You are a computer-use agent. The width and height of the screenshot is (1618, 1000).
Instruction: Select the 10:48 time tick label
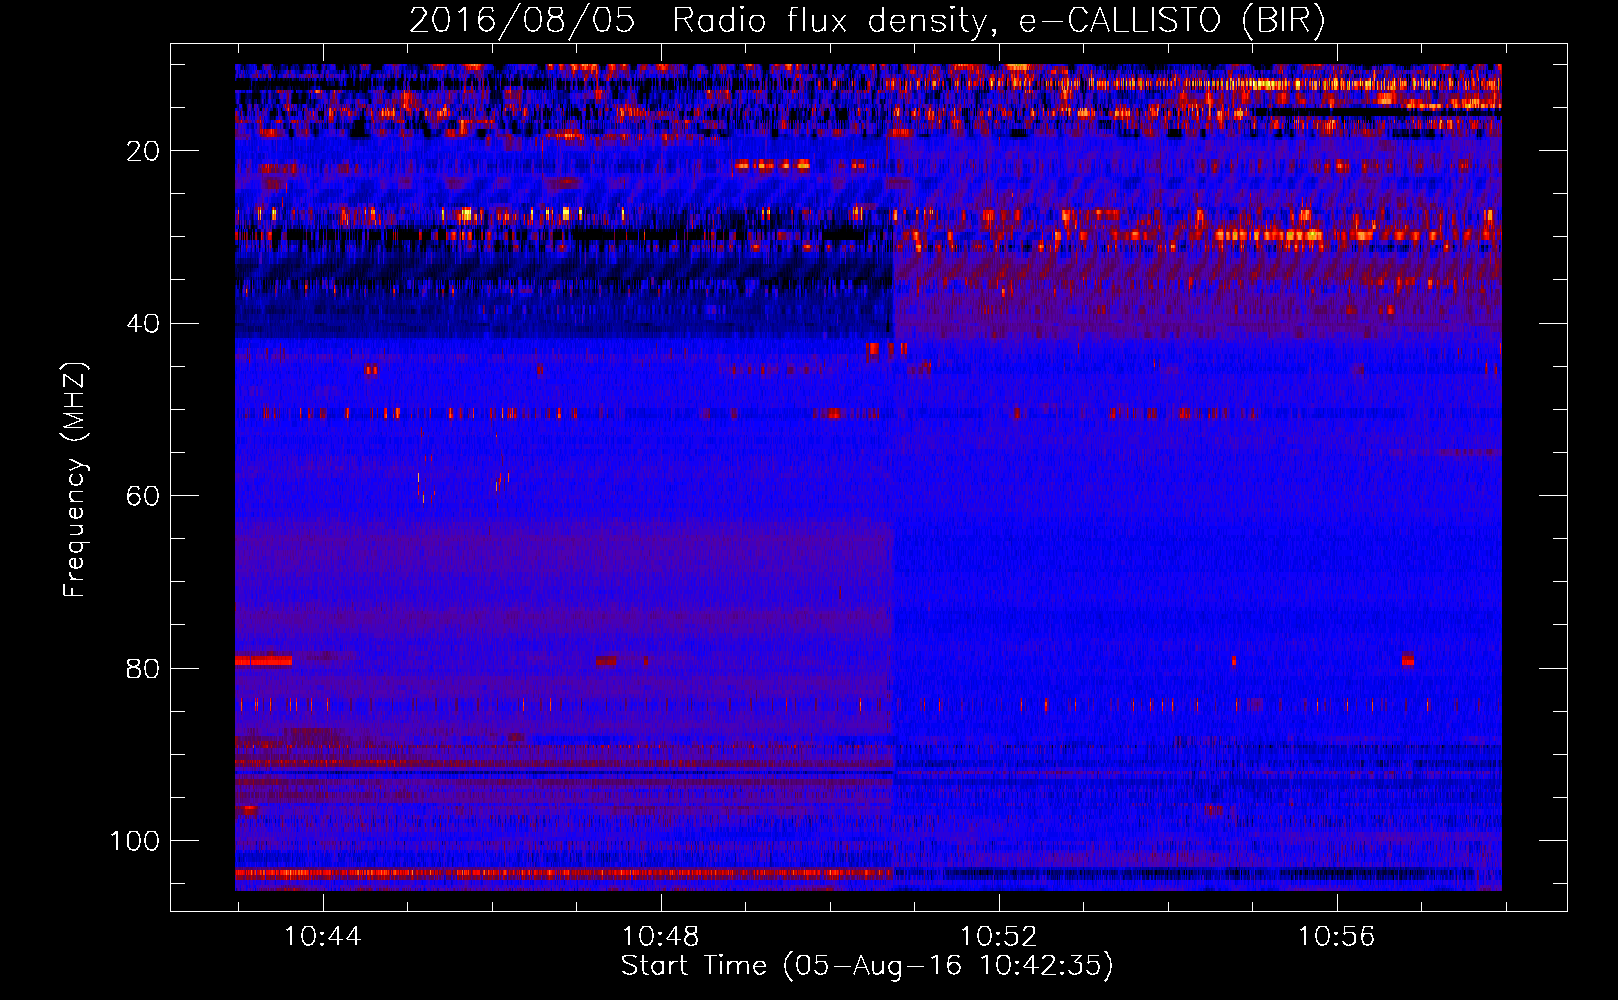tap(660, 937)
